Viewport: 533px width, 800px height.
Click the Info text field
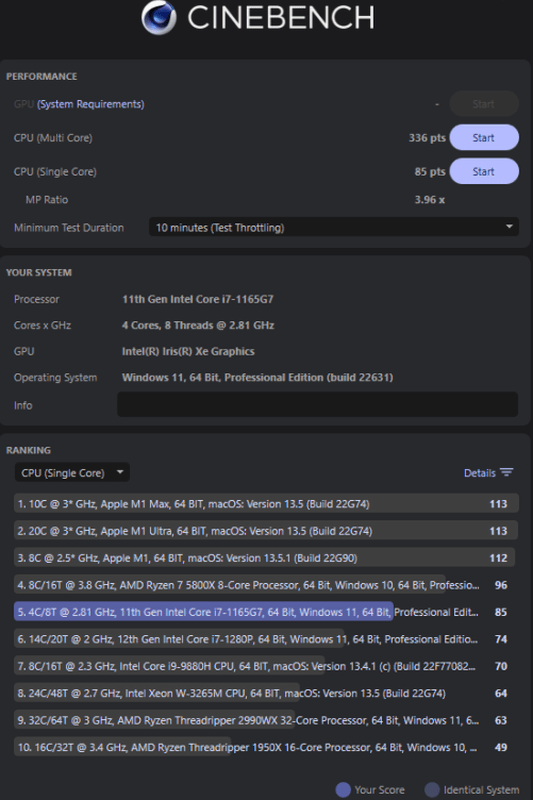click(x=317, y=405)
